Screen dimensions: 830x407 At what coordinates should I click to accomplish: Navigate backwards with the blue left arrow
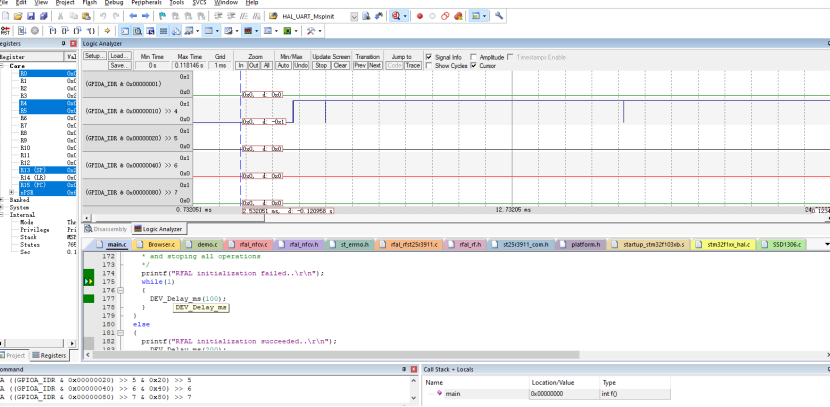click(133, 16)
